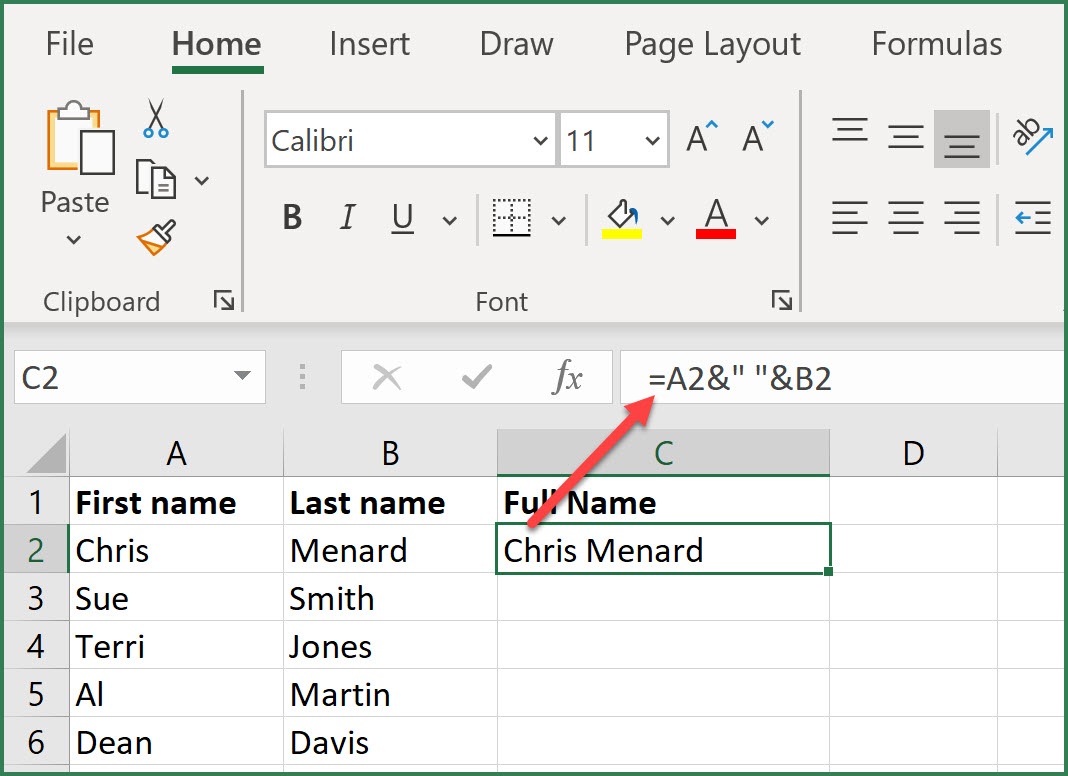Increase font size with larger A icon
The width and height of the screenshot is (1068, 776).
click(702, 138)
